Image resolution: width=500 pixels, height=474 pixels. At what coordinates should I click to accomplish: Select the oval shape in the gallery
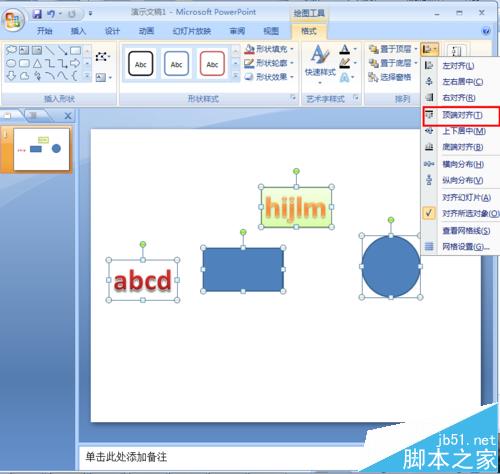pyautogui.click(x=11, y=63)
